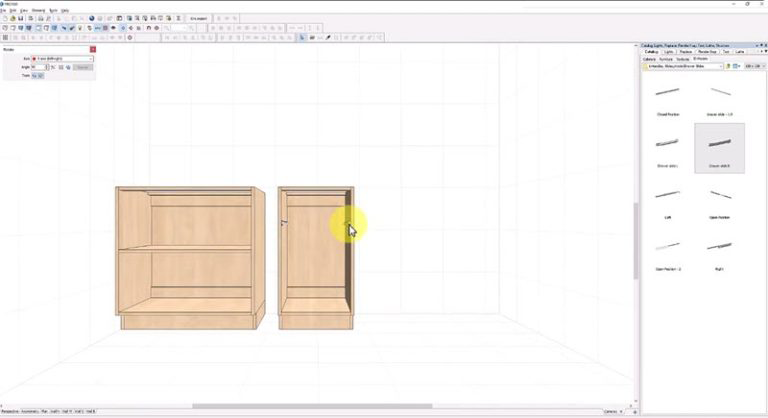Click the folder-up icon in catalog panel
Screen dimensions: 768x418
coord(727,66)
